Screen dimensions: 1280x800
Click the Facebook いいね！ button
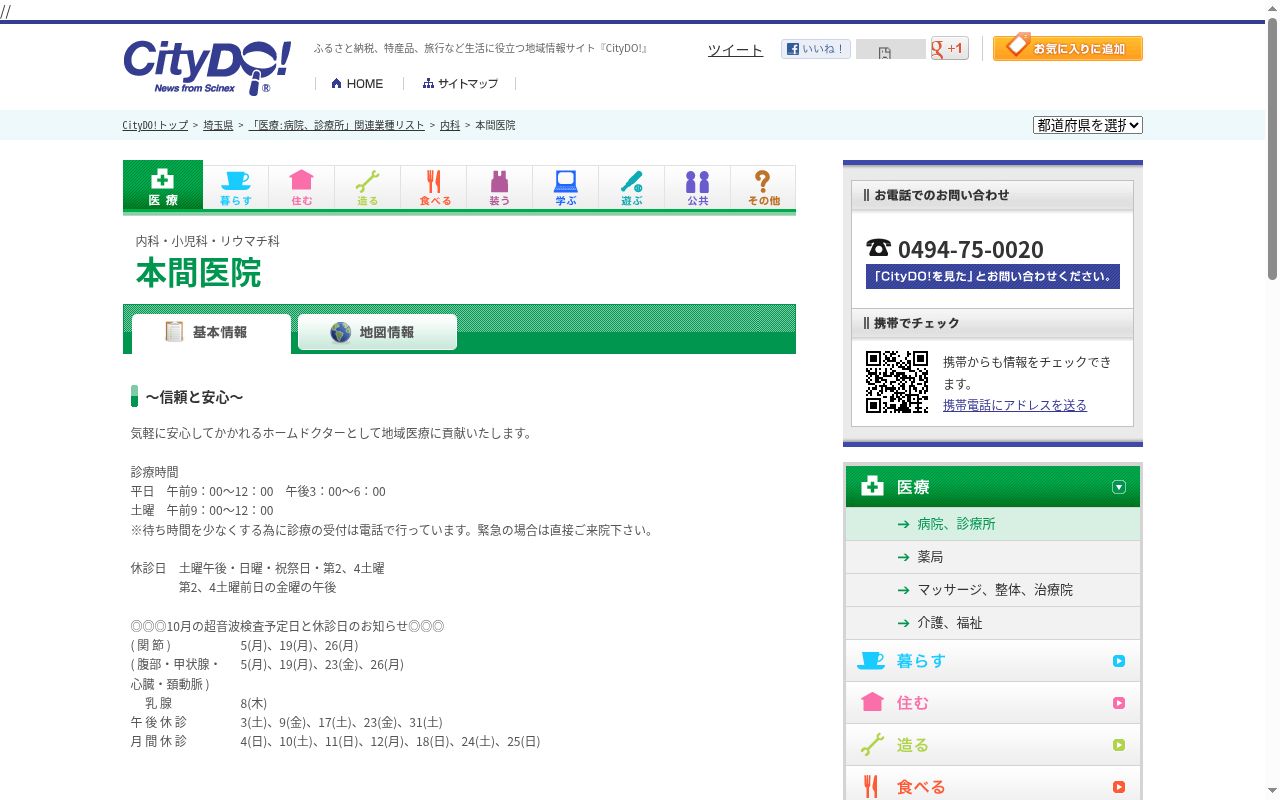(x=816, y=49)
